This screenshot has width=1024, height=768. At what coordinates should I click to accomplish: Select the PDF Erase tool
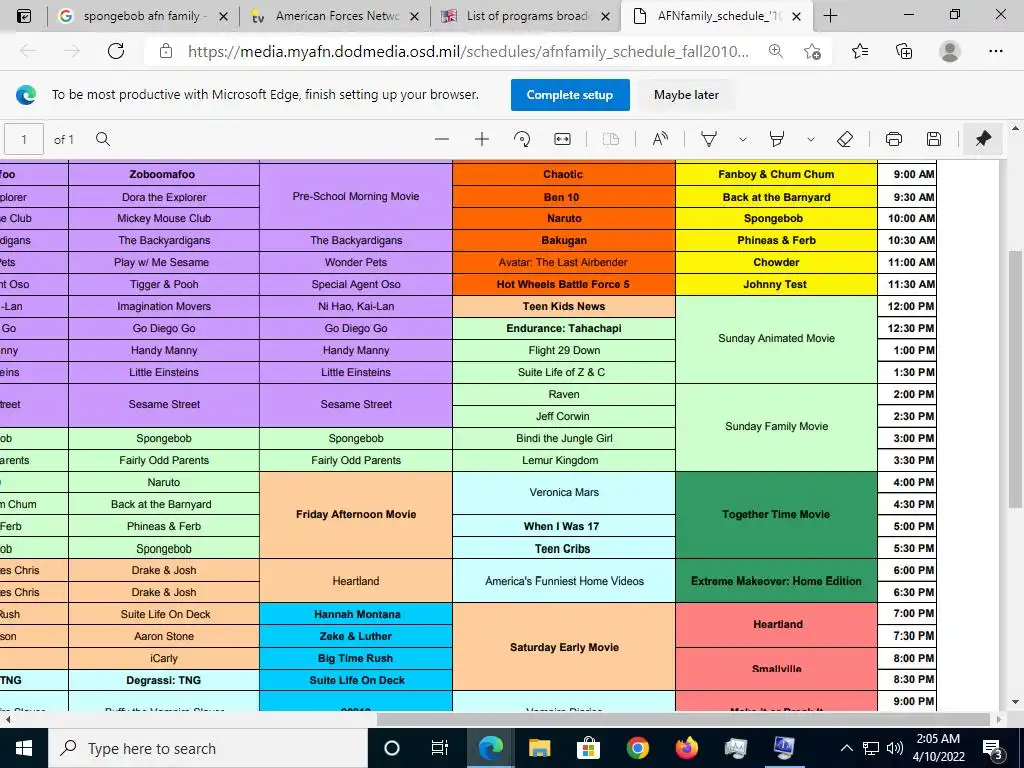tap(845, 138)
